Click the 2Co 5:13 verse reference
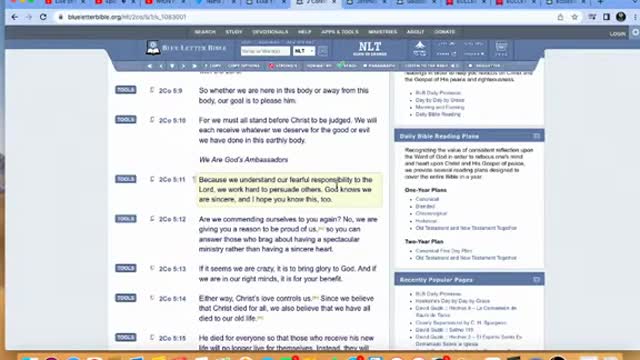The height and width of the screenshot is (360, 640). click(x=172, y=269)
